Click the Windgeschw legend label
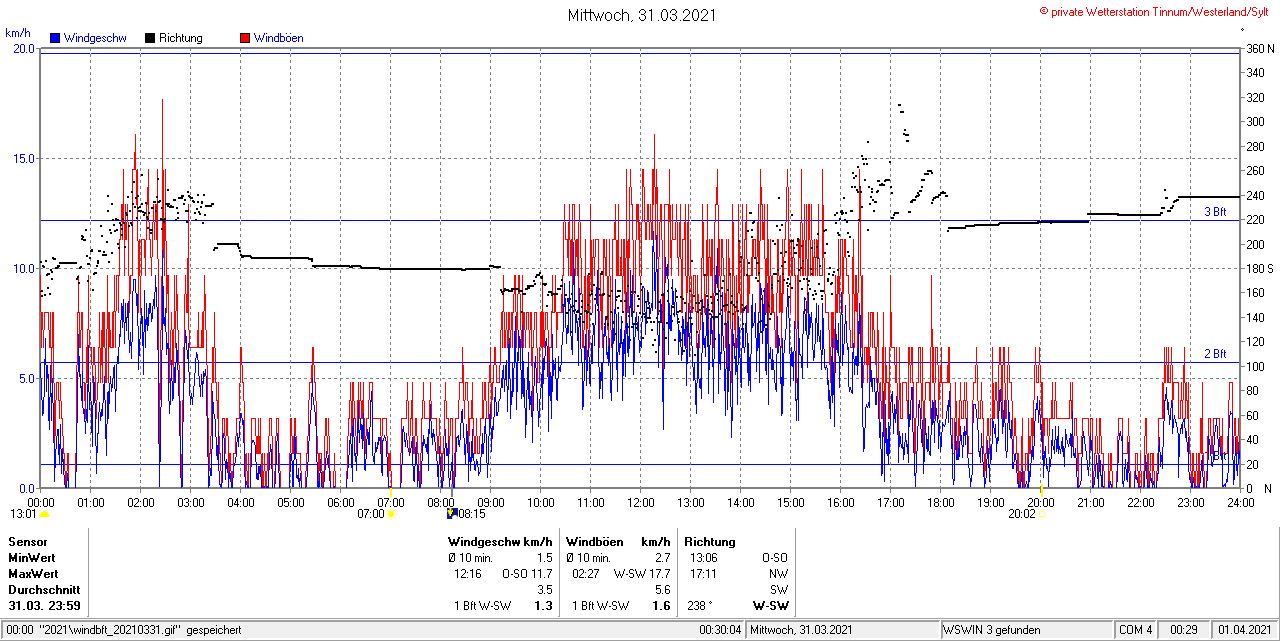The width and height of the screenshot is (1280, 641). (95, 38)
